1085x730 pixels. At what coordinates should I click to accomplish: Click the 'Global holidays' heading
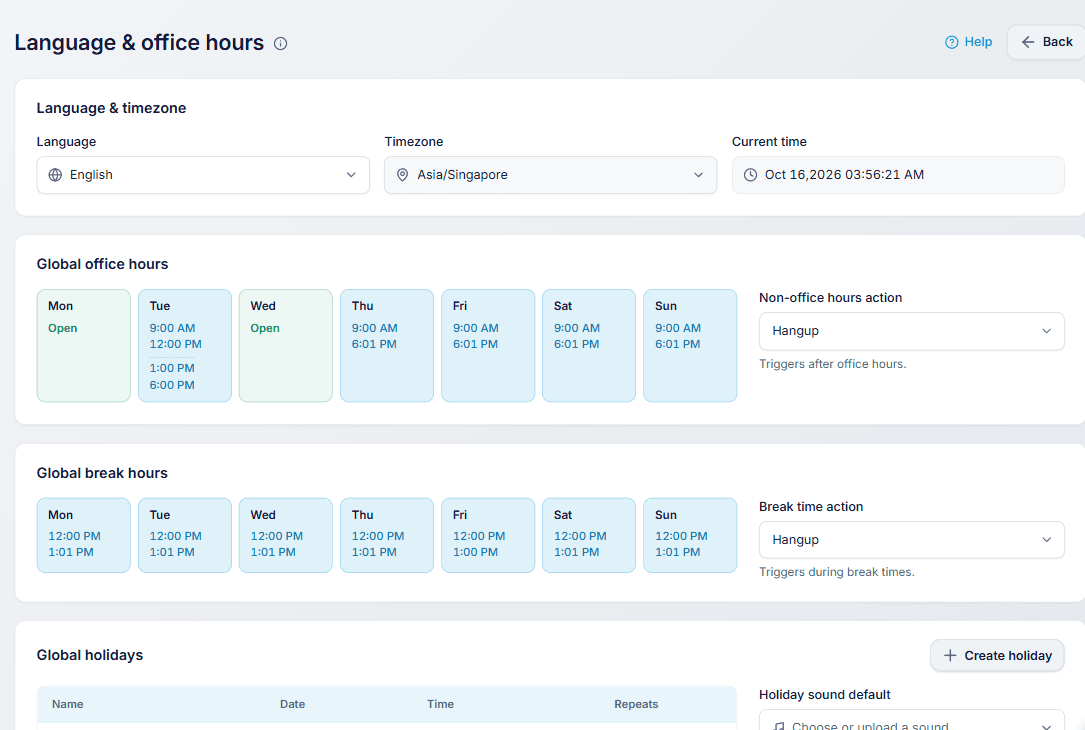90,655
